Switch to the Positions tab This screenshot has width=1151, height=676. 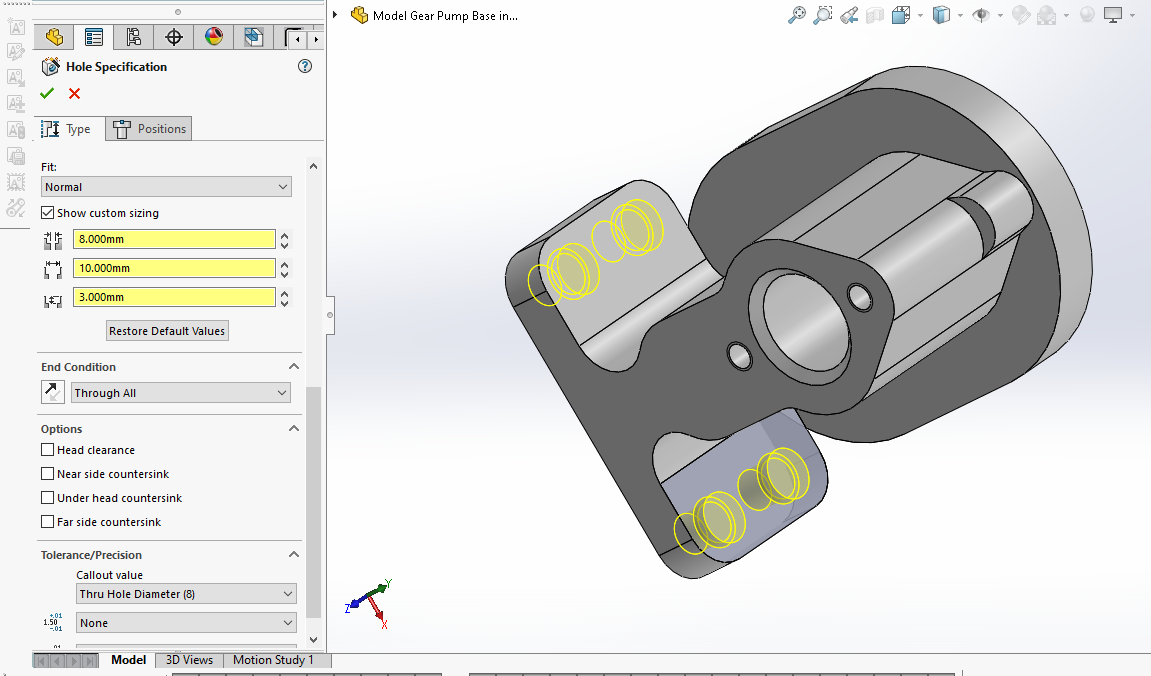149,129
